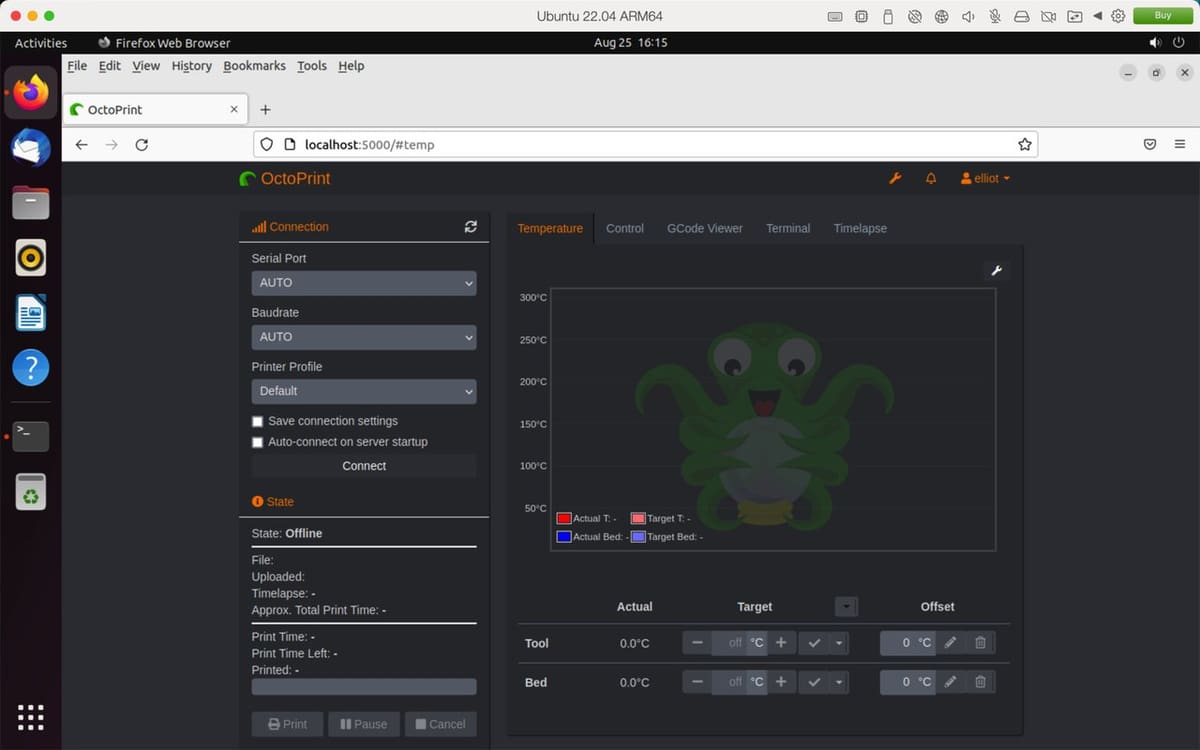The width and height of the screenshot is (1200, 750).
Task: Edit Tool offset pencil icon
Action: pos(950,643)
